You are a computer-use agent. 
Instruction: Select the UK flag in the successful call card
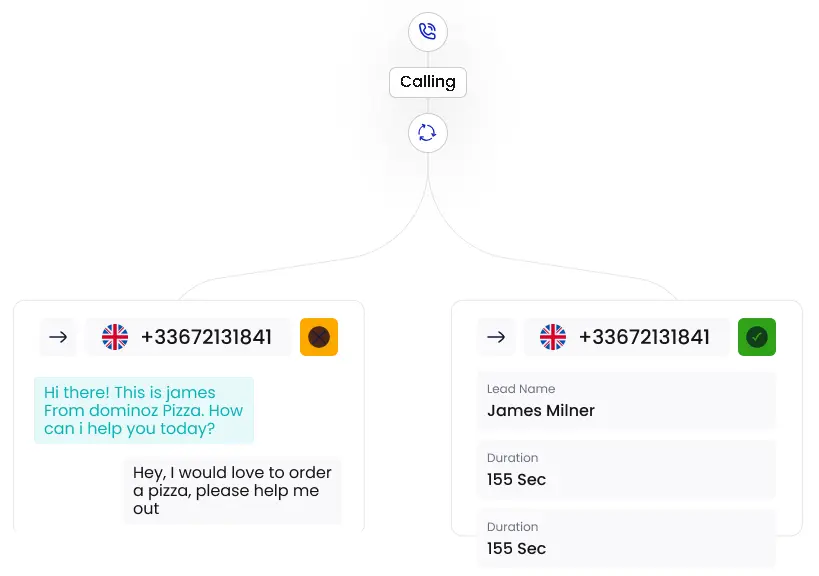553,337
